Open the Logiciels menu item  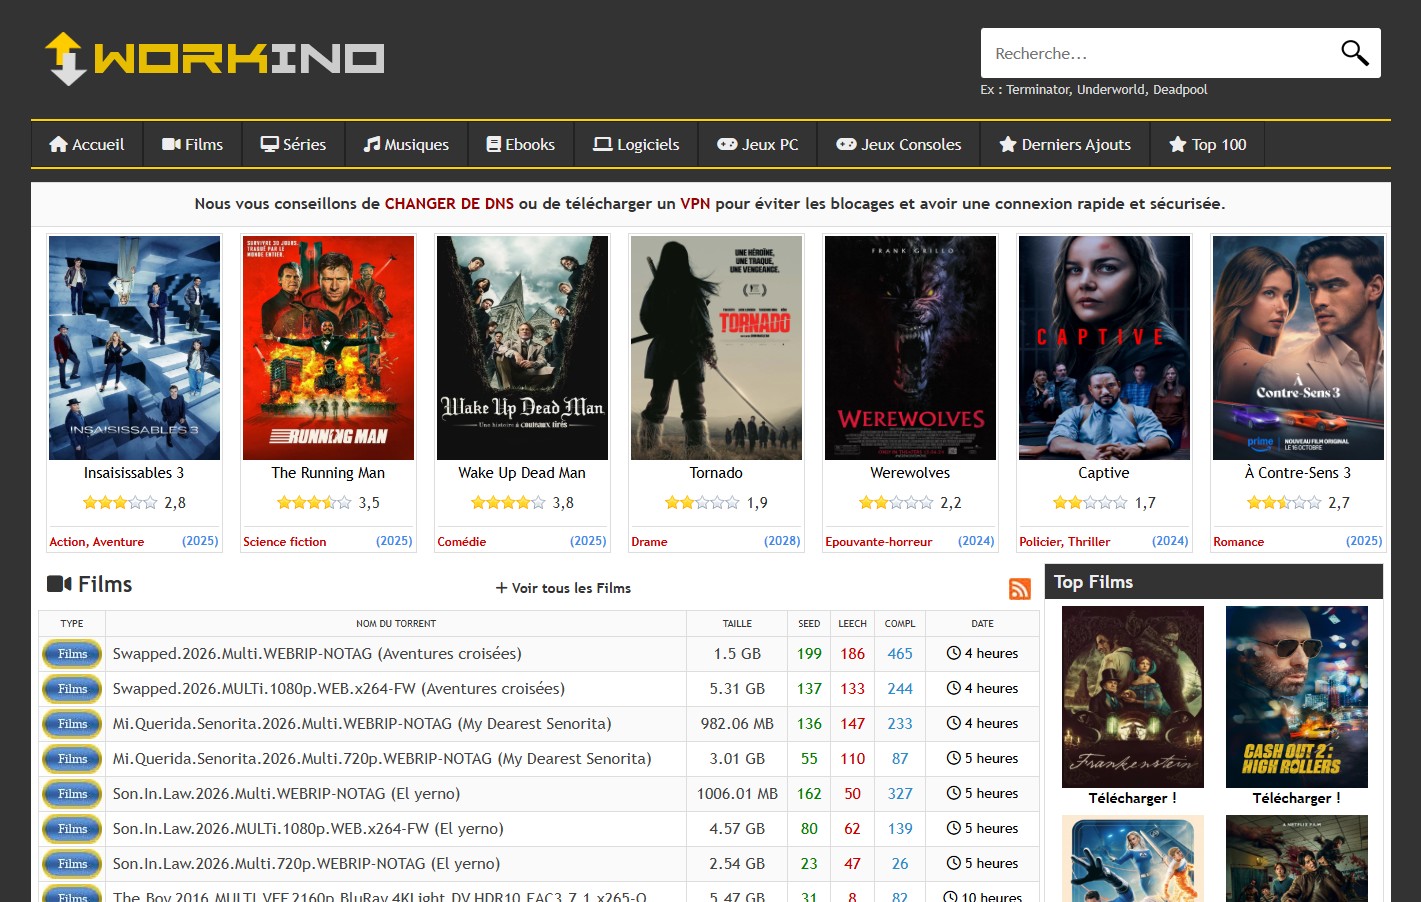637,144
